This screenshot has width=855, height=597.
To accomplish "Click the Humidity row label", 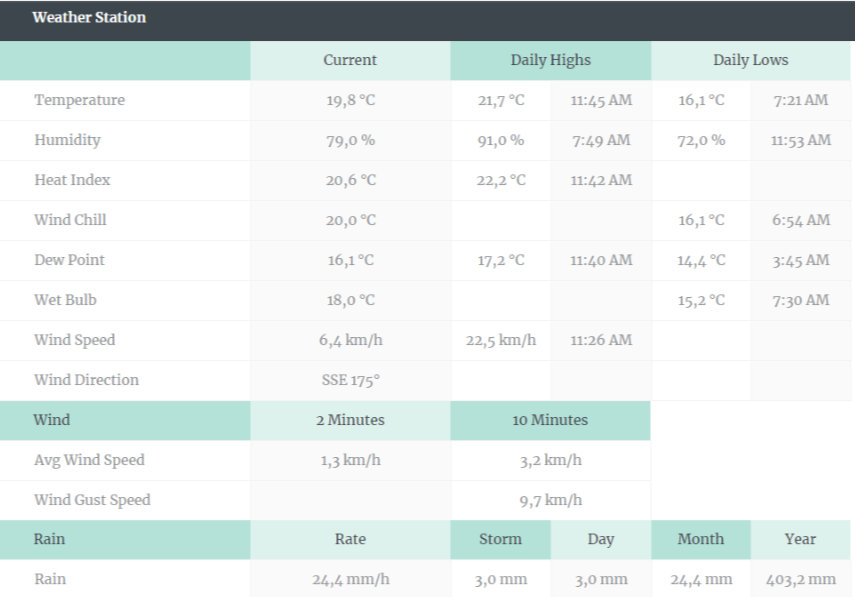I will coord(67,140).
